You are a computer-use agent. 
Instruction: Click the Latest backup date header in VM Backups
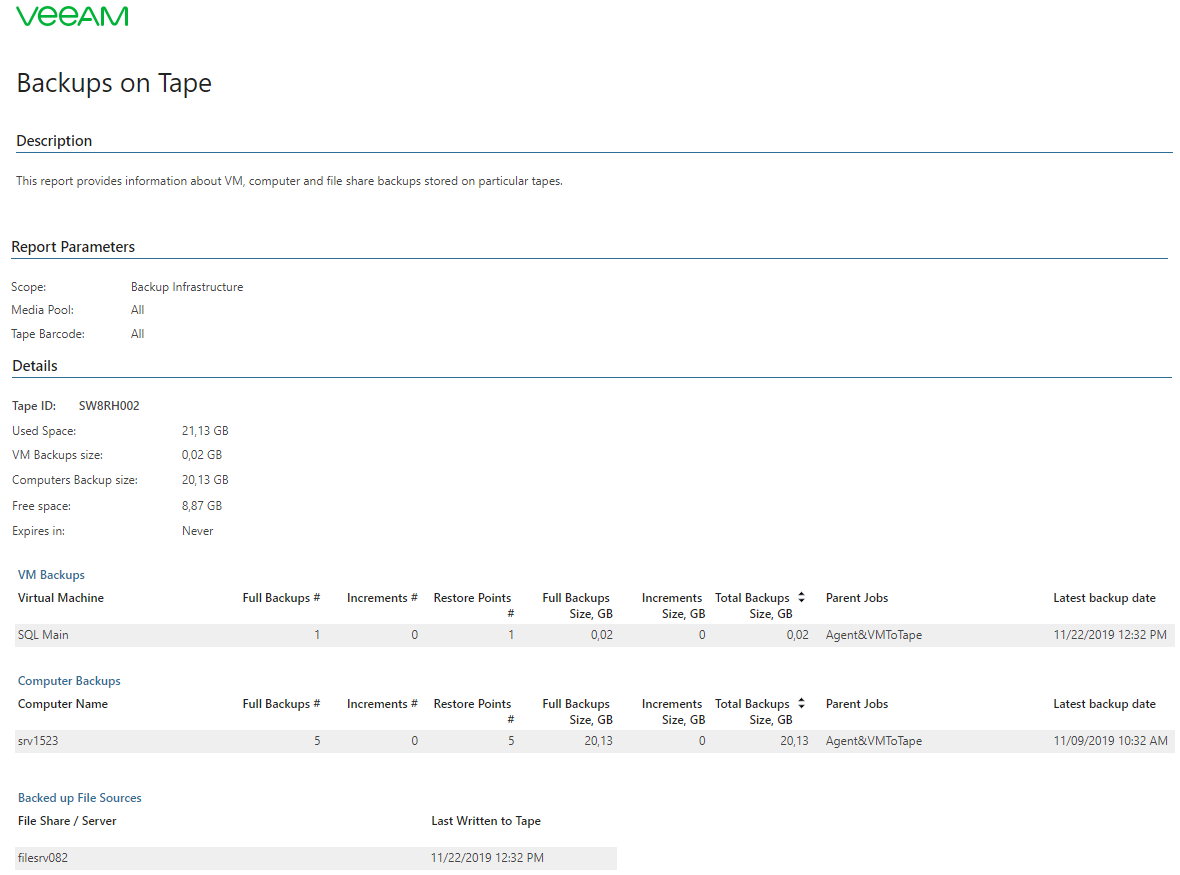pyautogui.click(x=1104, y=598)
